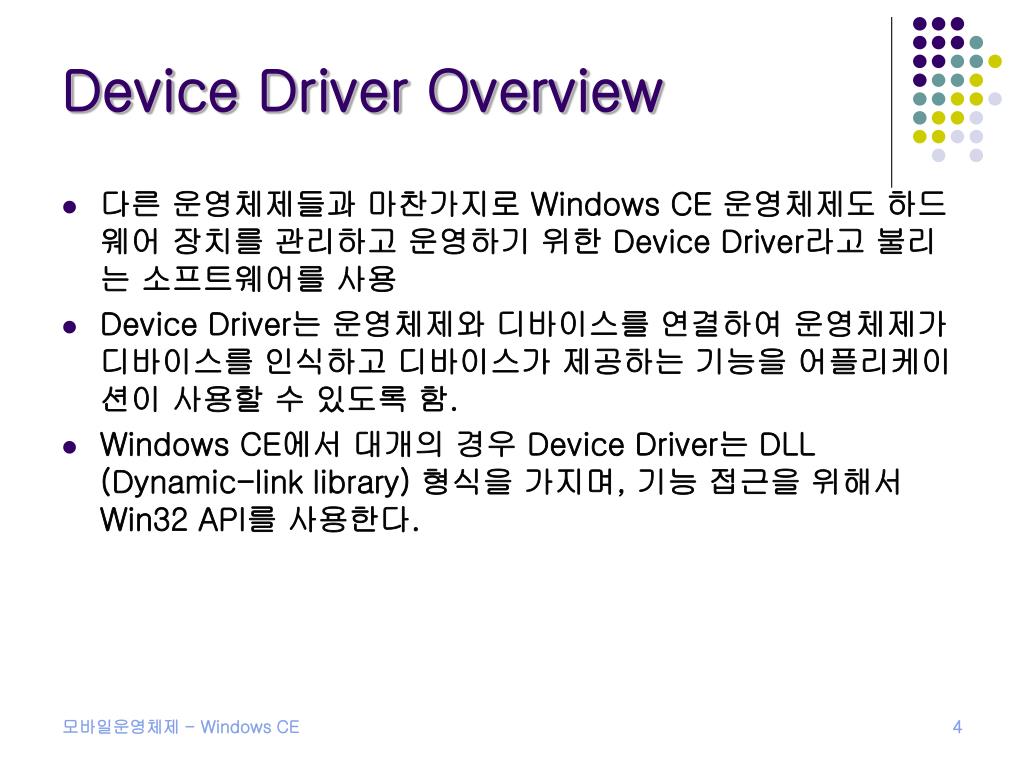
Task: Click the third bullet paragraph starting 'Windows CE에서'
Action: (500, 482)
